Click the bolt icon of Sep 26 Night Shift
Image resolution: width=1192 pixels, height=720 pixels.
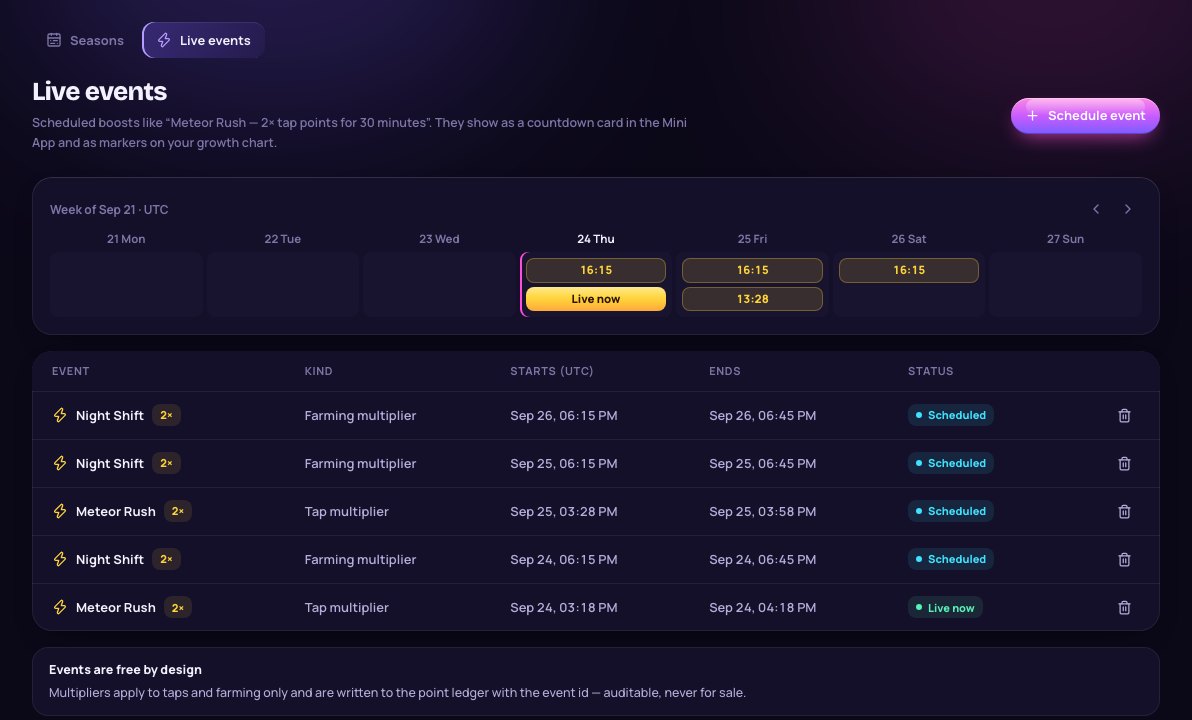pos(60,415)
